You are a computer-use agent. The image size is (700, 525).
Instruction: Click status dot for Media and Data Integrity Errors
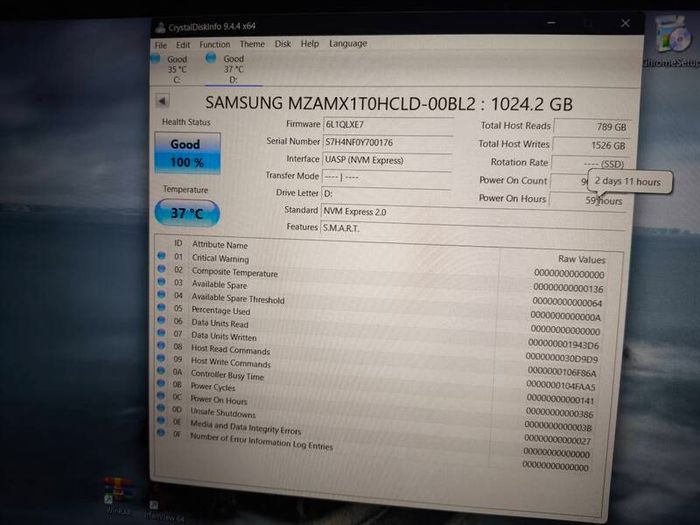pos(161,420)
